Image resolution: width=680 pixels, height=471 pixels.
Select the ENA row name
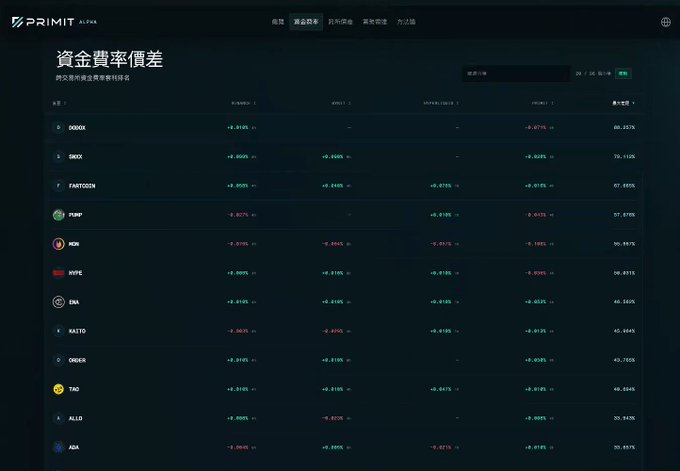coord(74,302)
